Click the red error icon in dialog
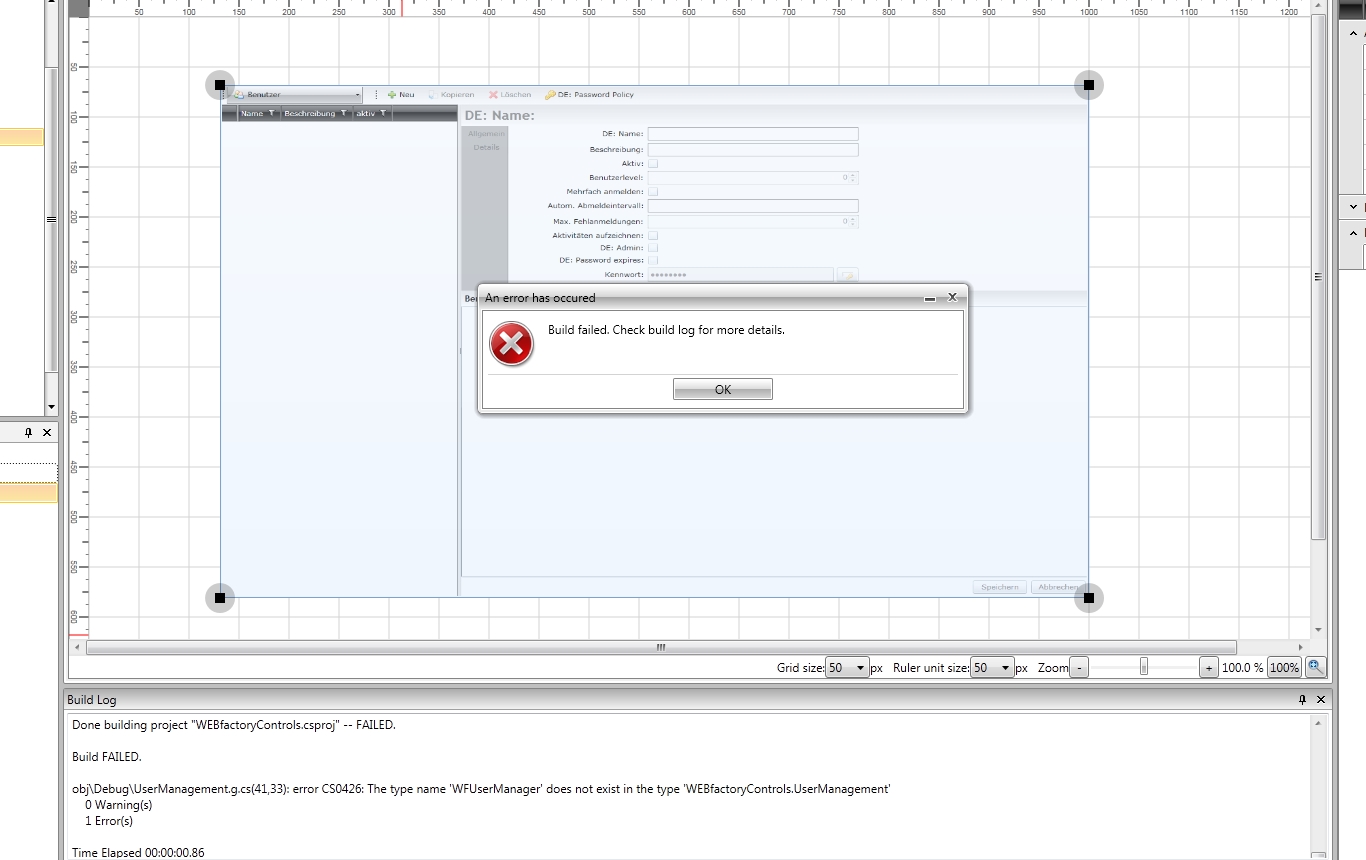The height and width of the screenshot is (860, 1366). (x=511, y=345)
